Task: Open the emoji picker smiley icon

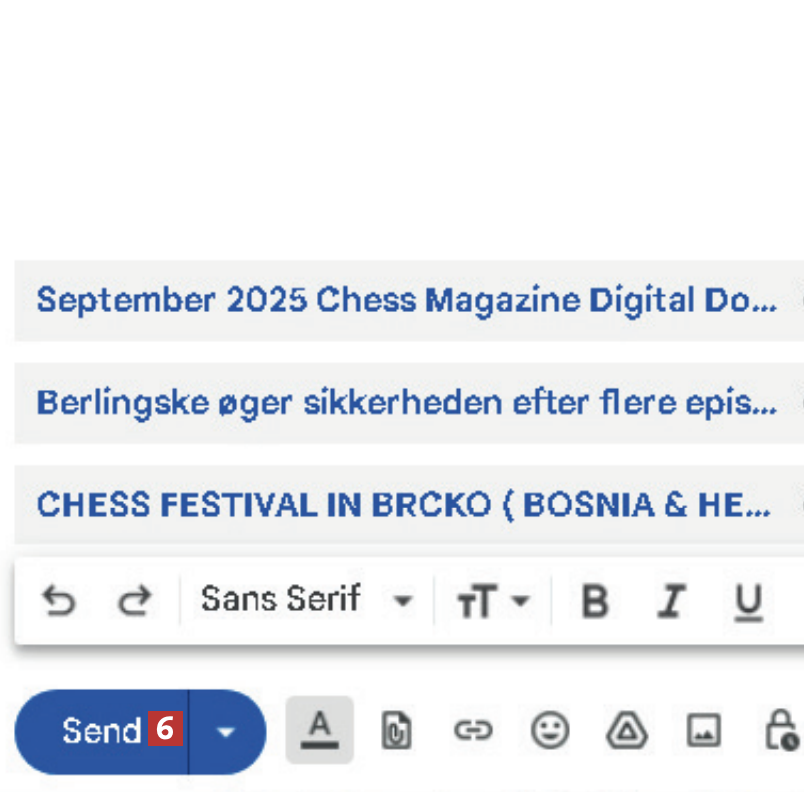Action: point(549,732)
